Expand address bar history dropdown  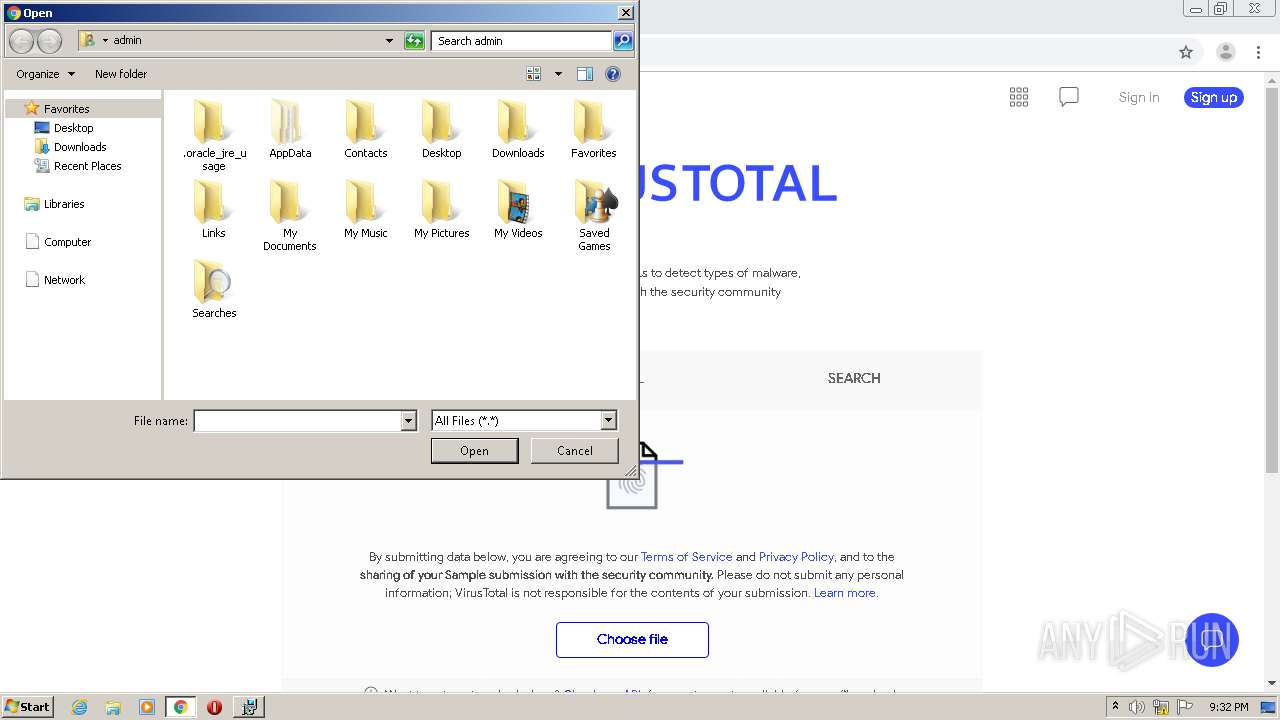pos(389,41)
